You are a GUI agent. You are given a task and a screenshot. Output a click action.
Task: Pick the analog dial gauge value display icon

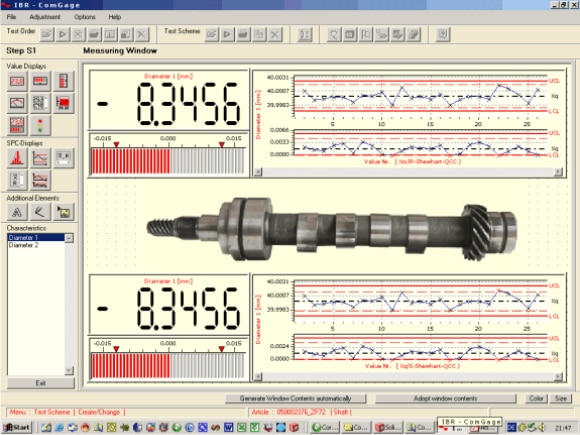point(17,103)
